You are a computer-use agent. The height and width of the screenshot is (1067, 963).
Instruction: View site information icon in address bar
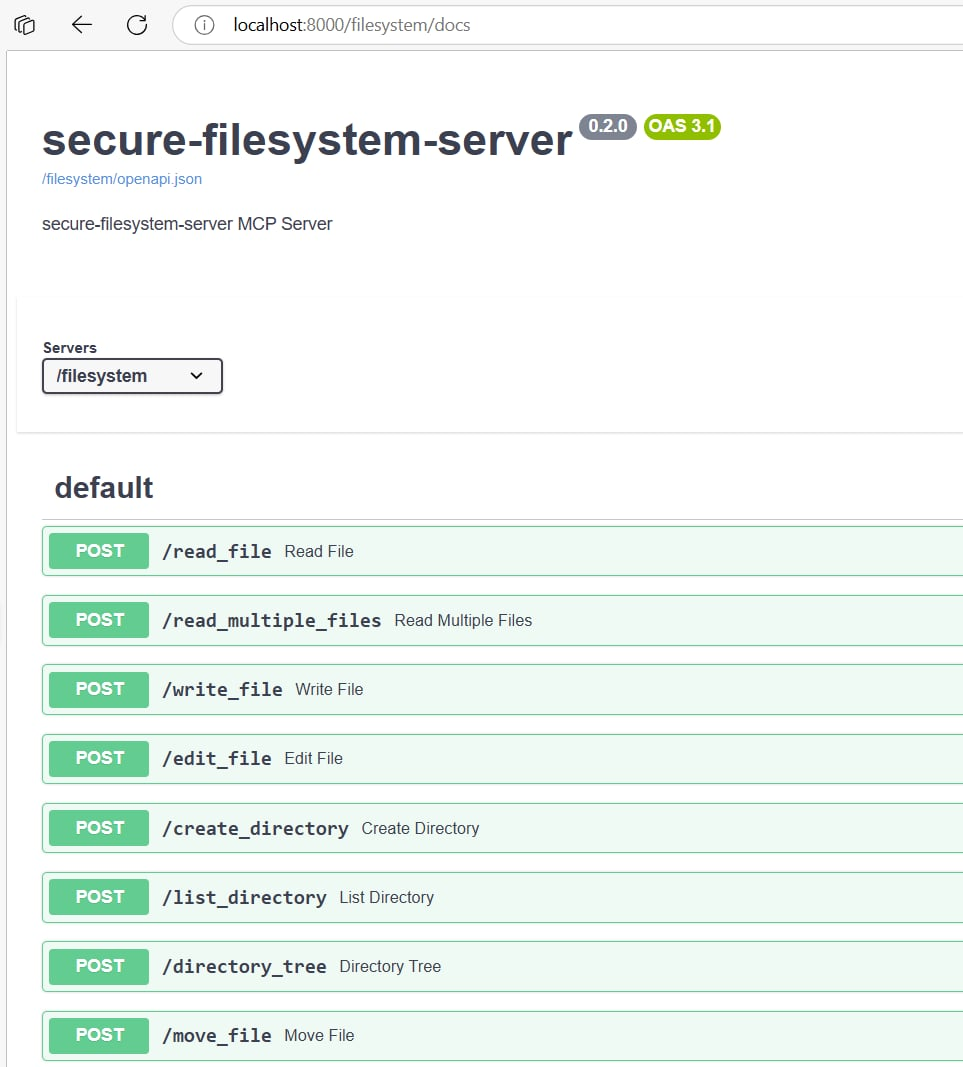(x=204, y=25)
